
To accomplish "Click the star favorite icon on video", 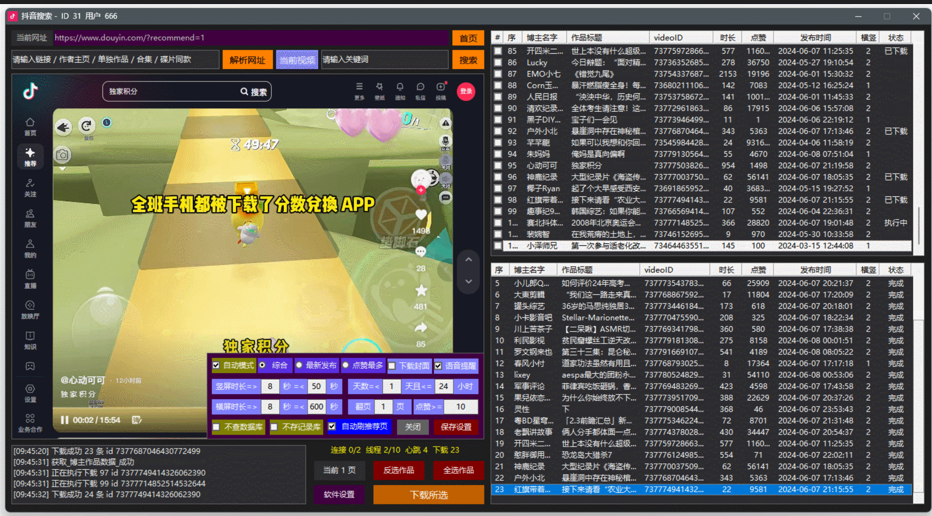I will coord(421,291).
